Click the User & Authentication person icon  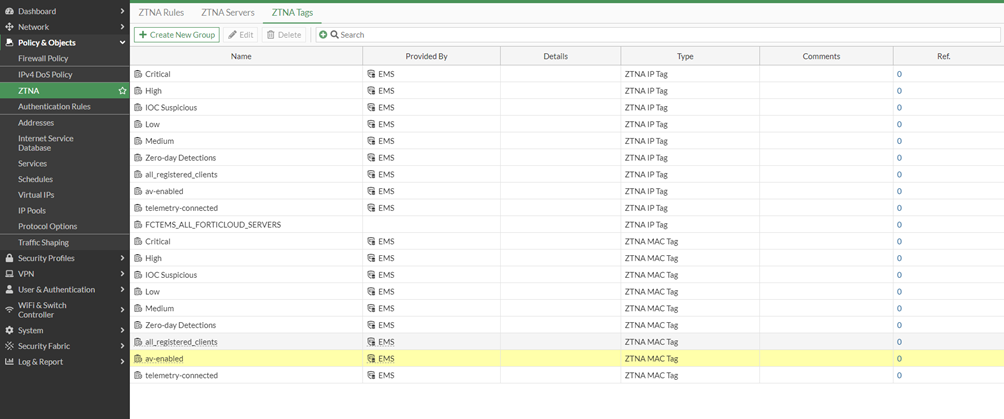9,290
